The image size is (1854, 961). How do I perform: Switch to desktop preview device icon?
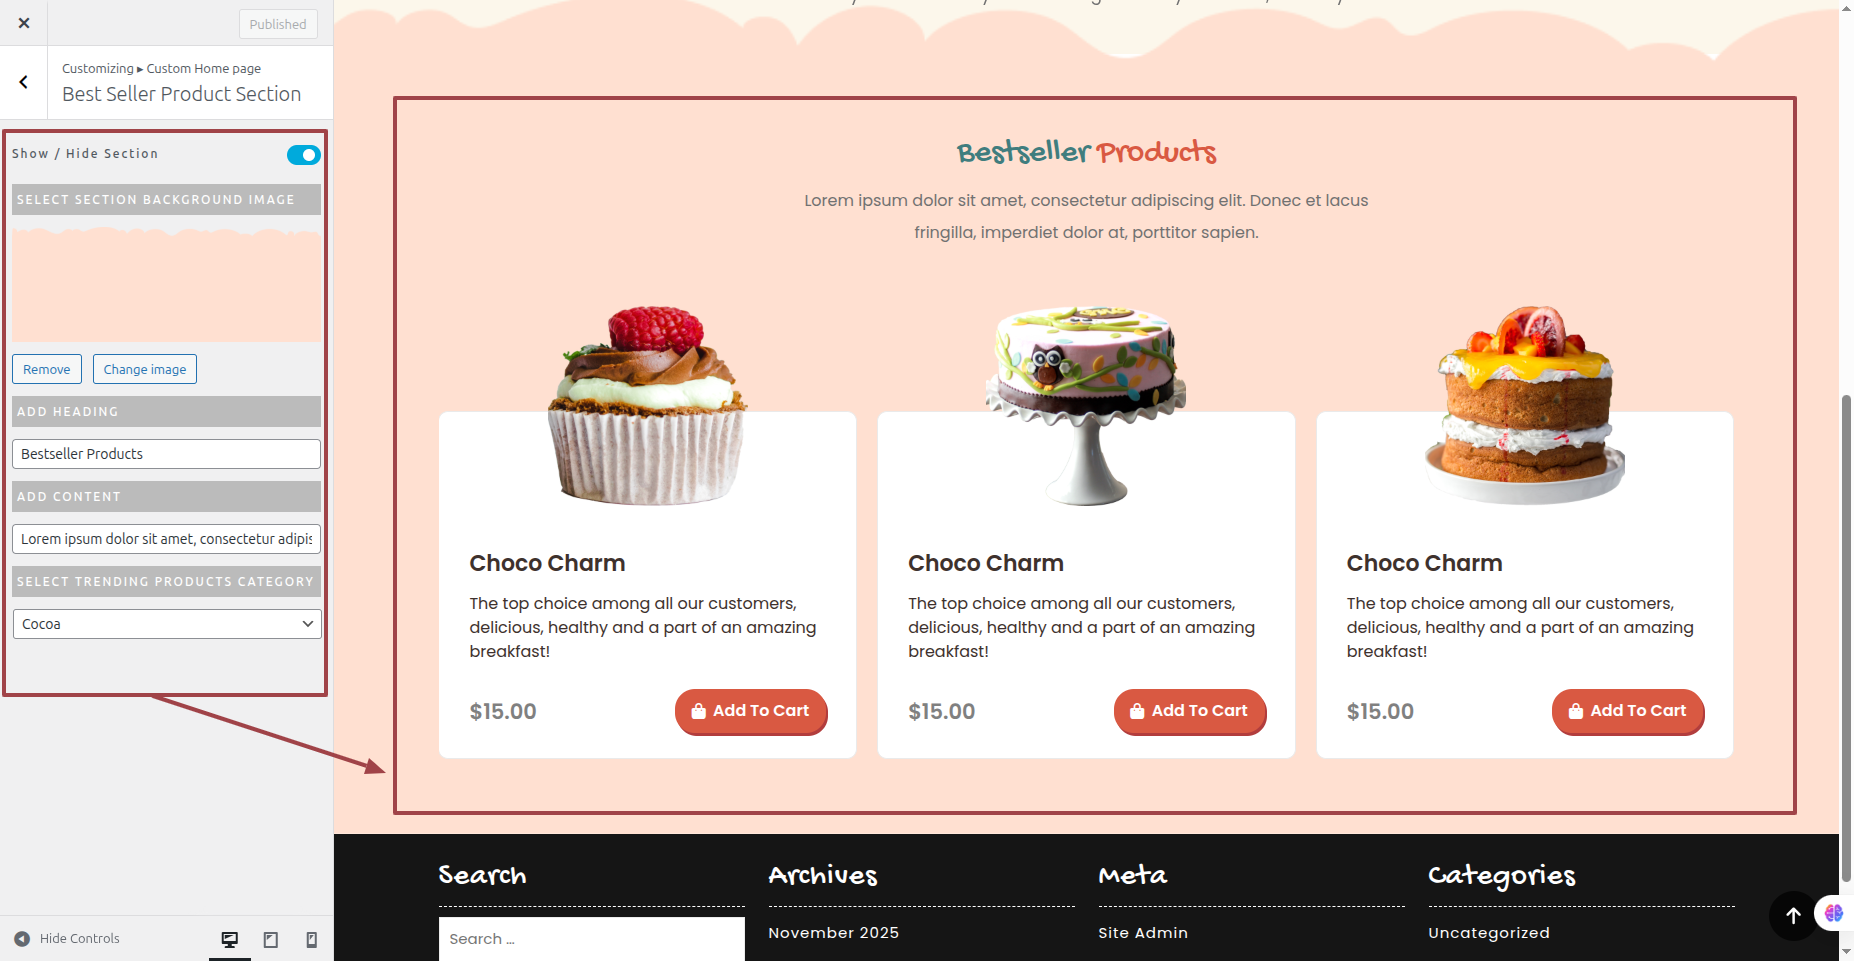230,939
